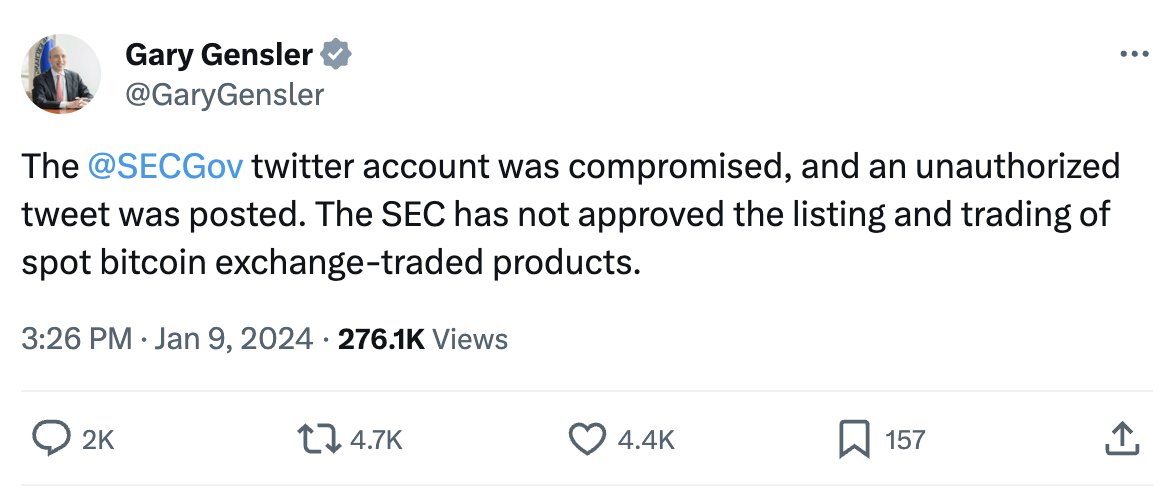The width and height of the screenshot is (1170, 492).
Task: Follow the @SECGov mention link
Action: pos(166,166)
